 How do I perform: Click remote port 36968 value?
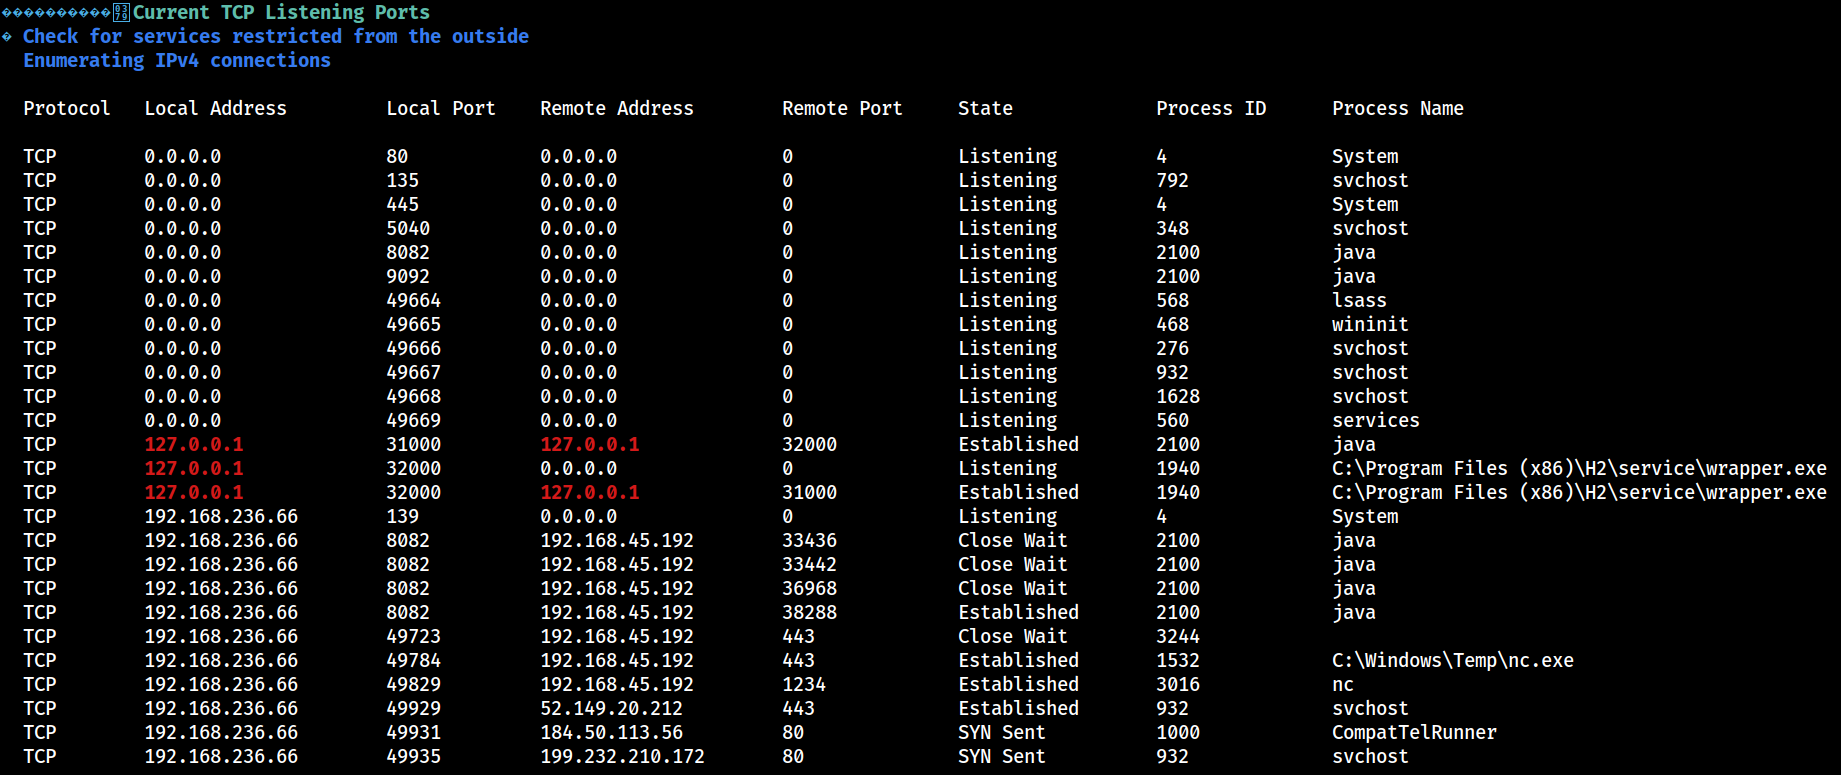[x=810, y=588]
